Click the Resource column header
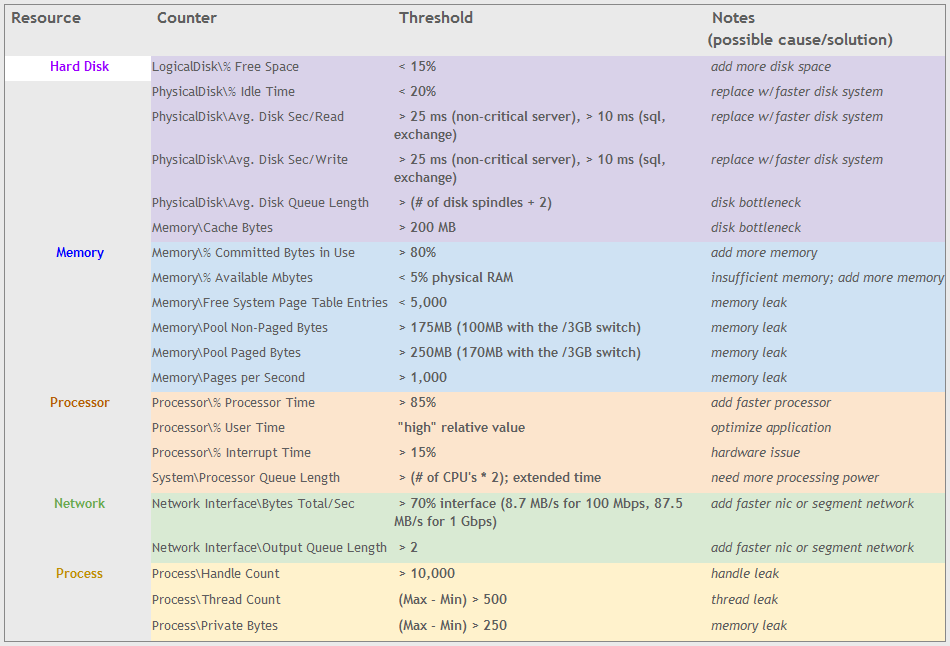950x646 pixels. coord(46,18)
